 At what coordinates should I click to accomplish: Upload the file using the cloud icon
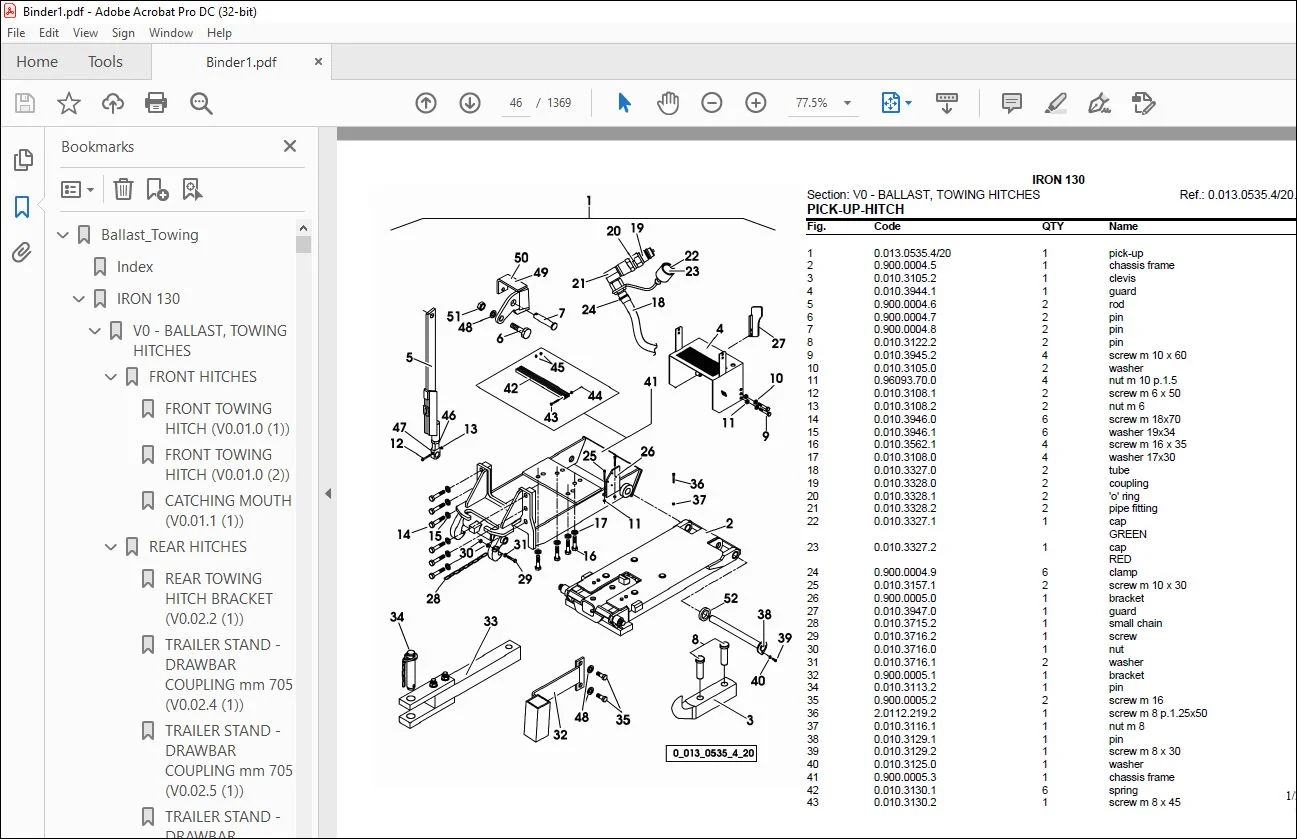click(x=113, y=103)
